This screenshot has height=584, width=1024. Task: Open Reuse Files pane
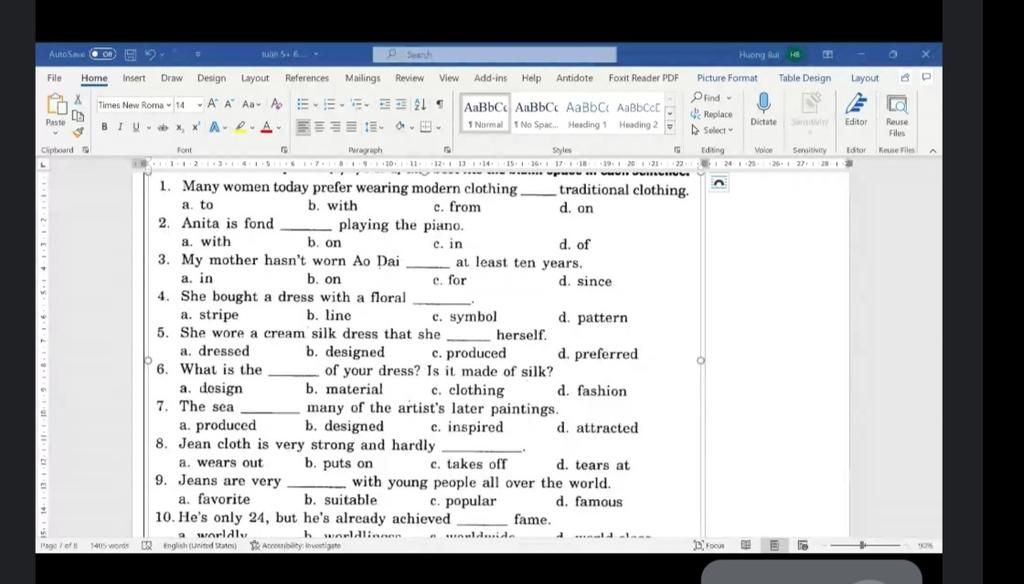(x=897, y=114)
